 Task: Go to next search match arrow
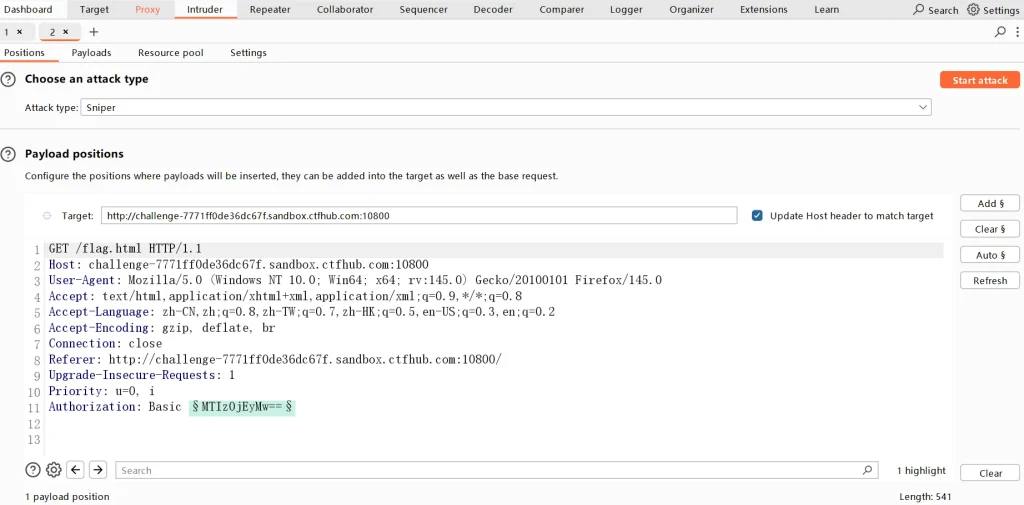(98, 470)
